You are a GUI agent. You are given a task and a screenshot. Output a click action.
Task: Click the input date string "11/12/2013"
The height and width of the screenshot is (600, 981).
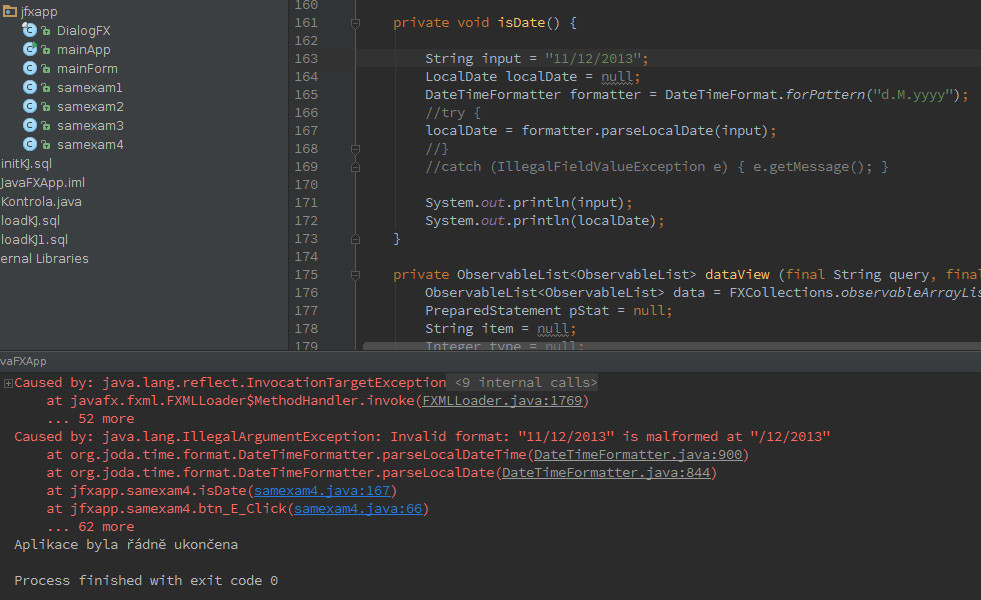[593, 59]
